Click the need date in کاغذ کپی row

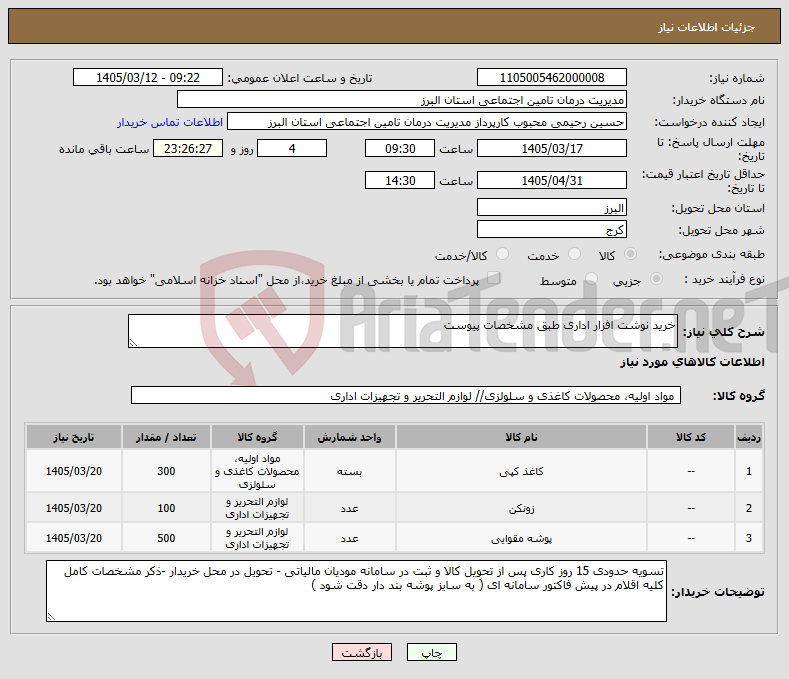(x=74, y=471)
